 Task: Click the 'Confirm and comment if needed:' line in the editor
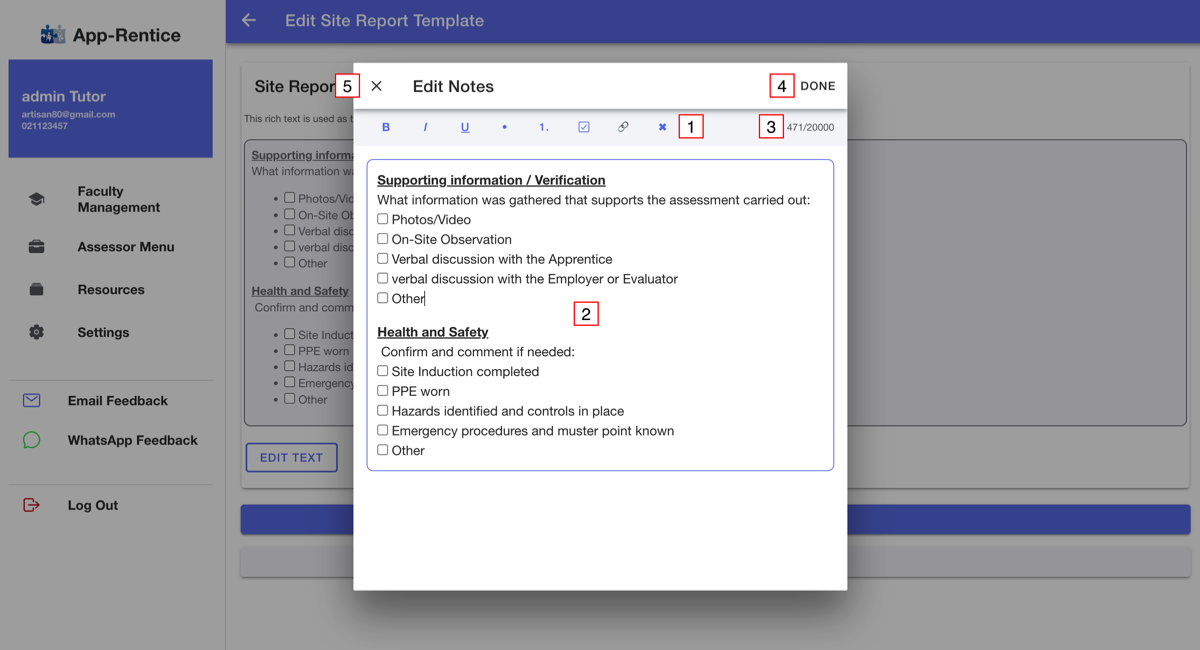tap(478, 352)
